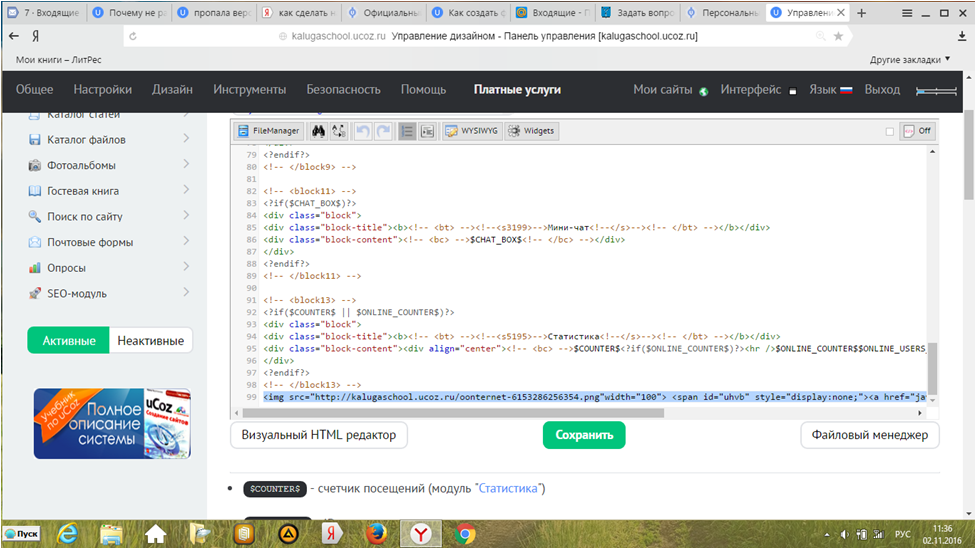Bookmark page with star icon
The image size is (976, 549).
tap(838, 36)
